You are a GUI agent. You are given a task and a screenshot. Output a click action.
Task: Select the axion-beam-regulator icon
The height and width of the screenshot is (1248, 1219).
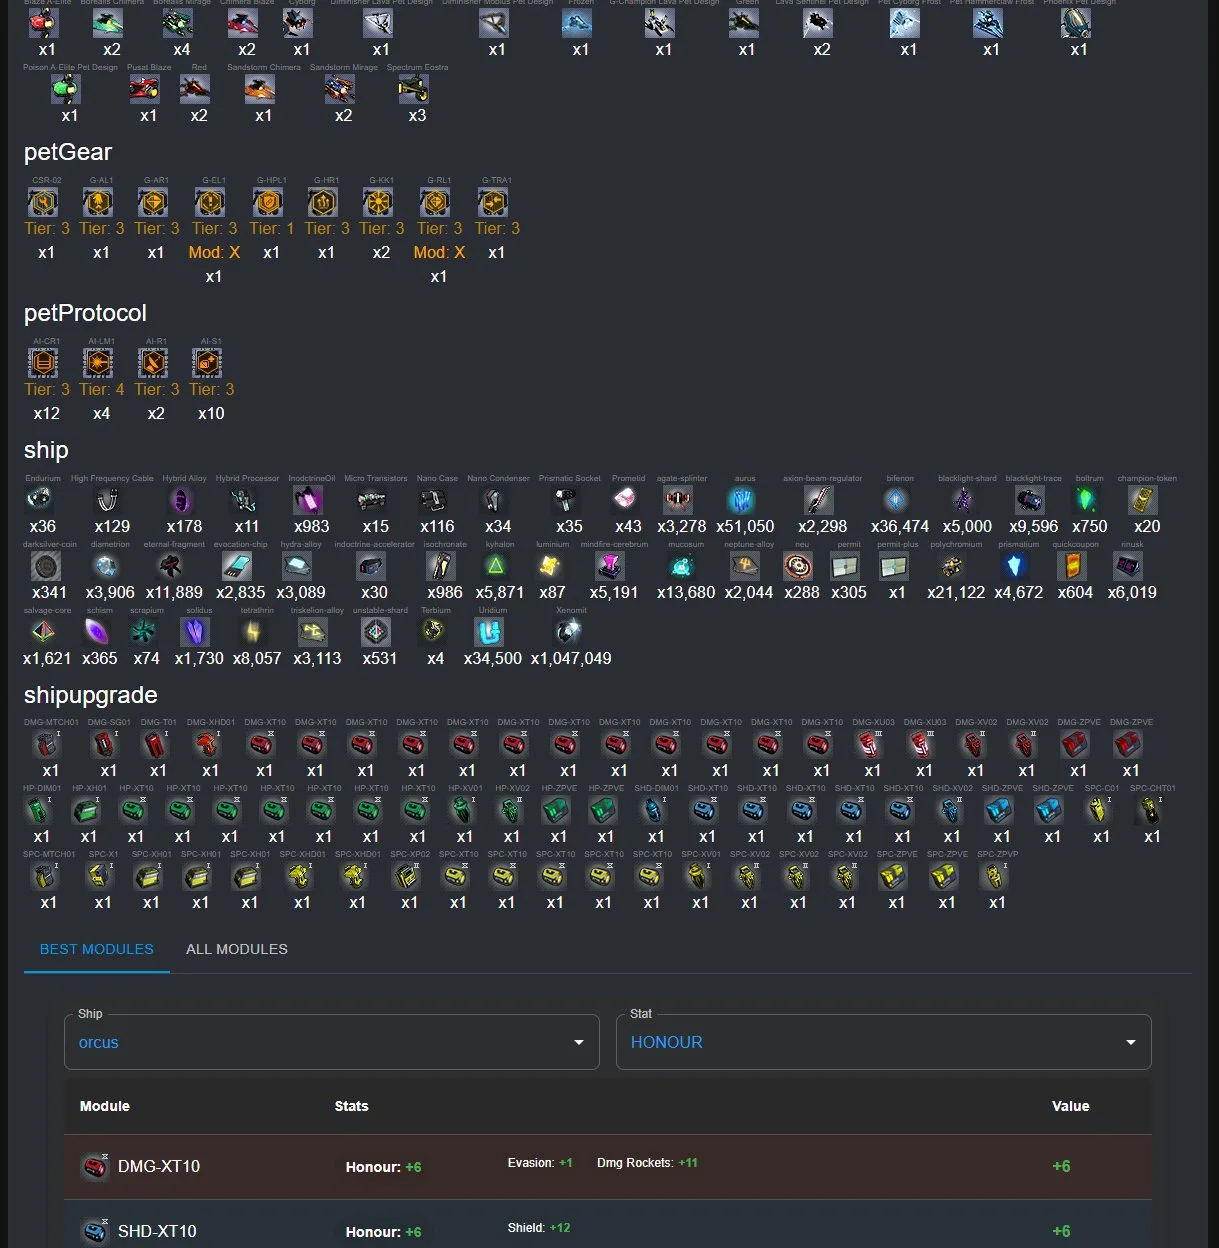(x=819, y=499)
